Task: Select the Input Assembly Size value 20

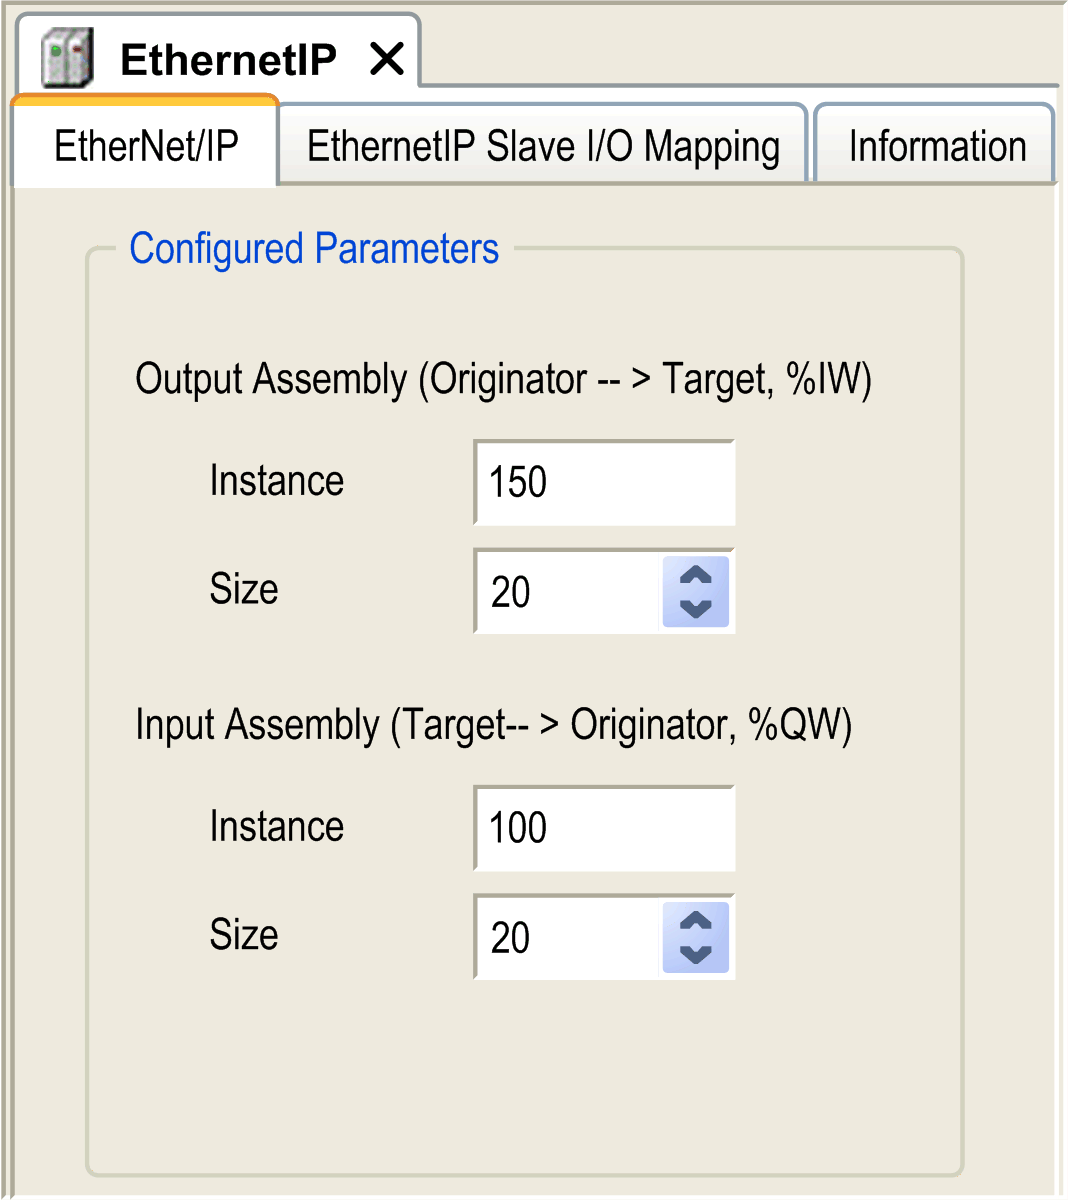Action: point(560,938)
